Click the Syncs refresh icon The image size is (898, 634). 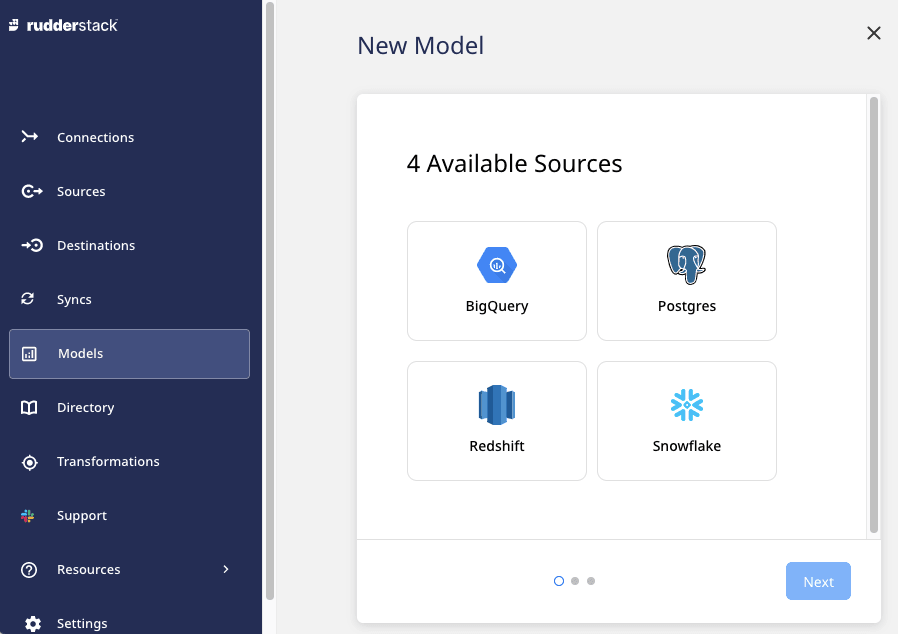tap(28, 299)
